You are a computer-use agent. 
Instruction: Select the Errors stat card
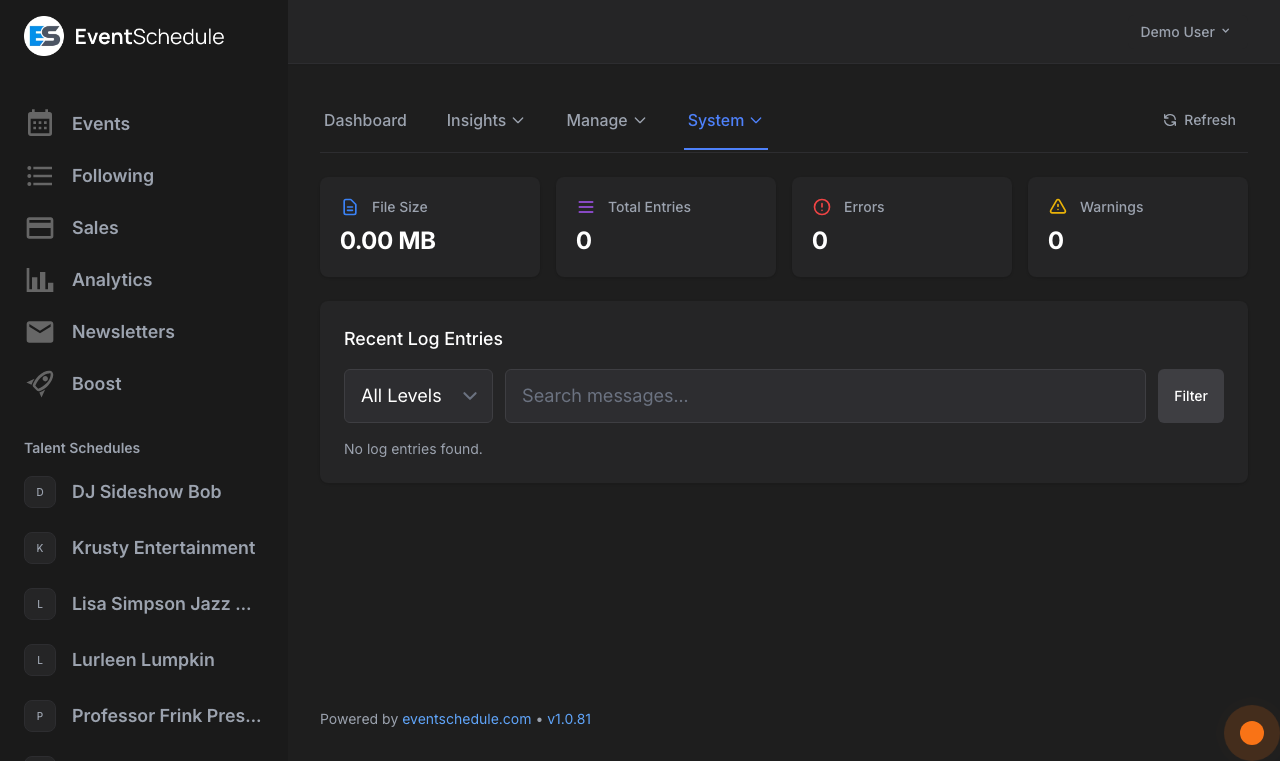902,227
